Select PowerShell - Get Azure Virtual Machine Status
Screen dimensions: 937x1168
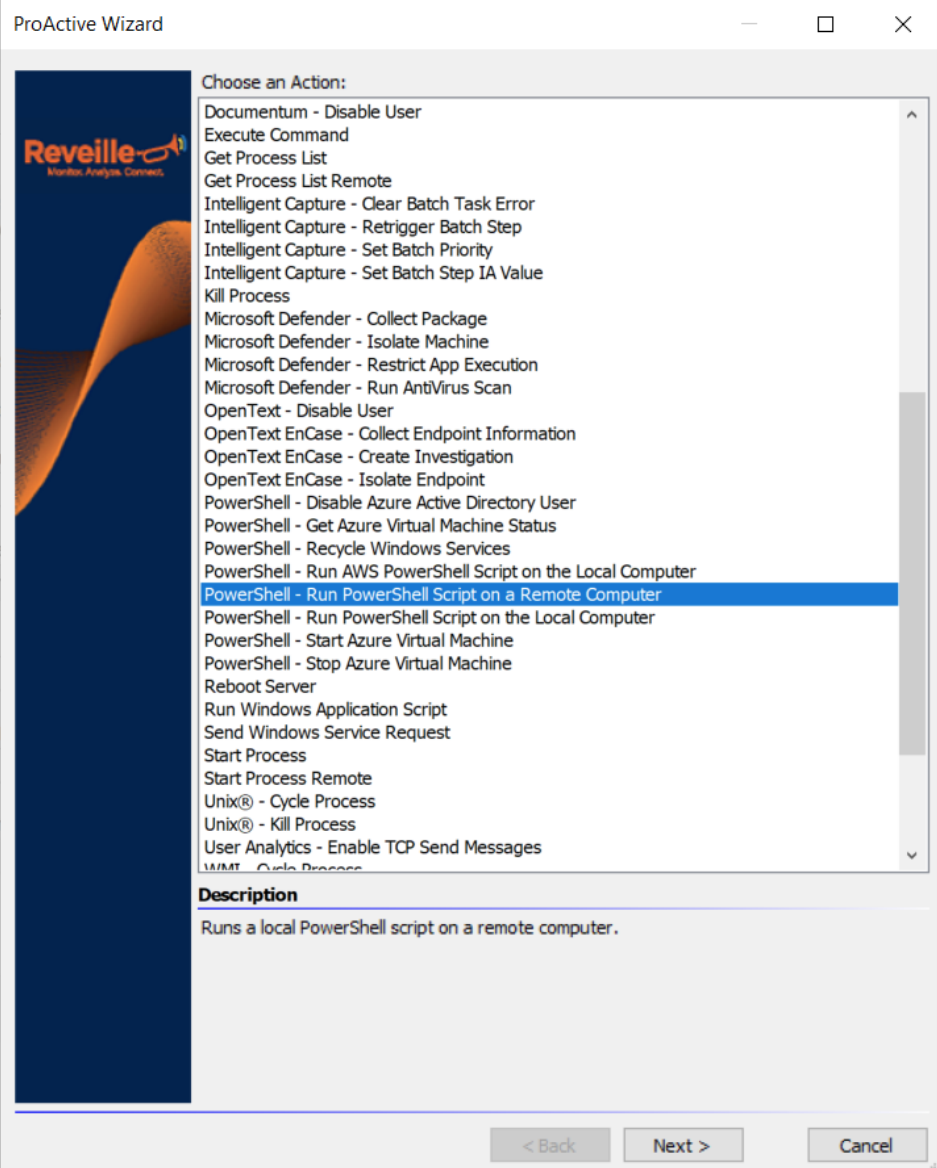[x=549, y=526]
